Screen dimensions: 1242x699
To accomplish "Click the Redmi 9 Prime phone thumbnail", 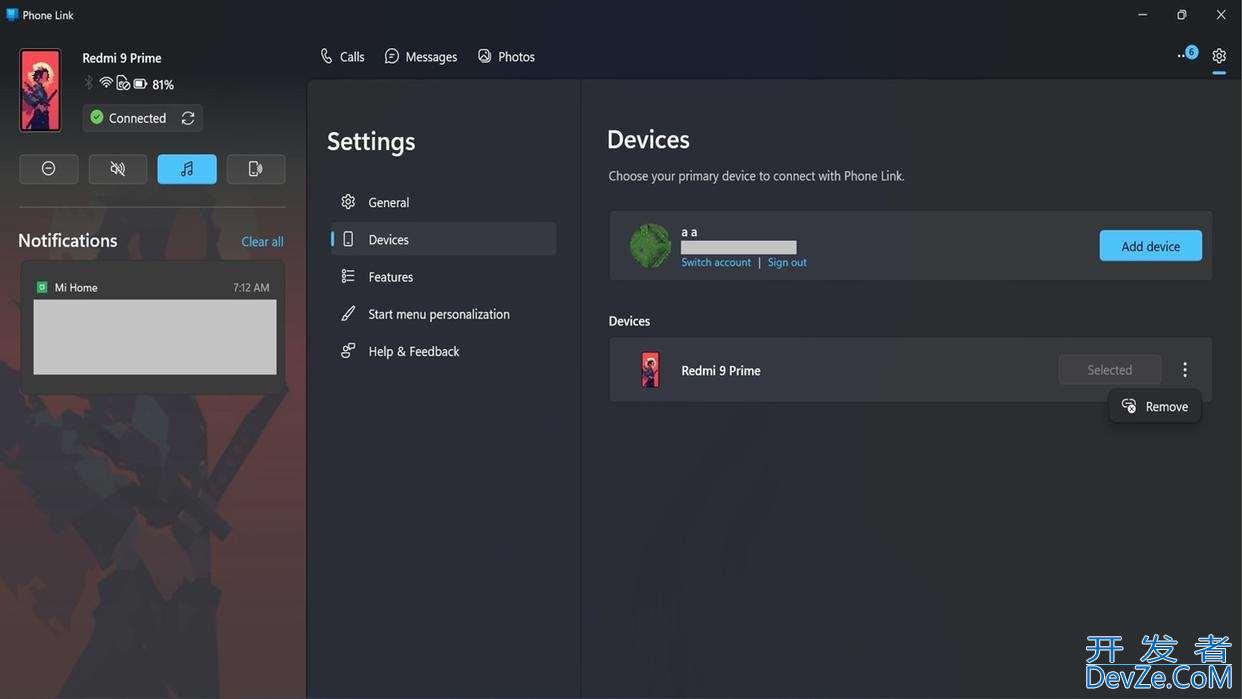I will [x=40, y=90].
